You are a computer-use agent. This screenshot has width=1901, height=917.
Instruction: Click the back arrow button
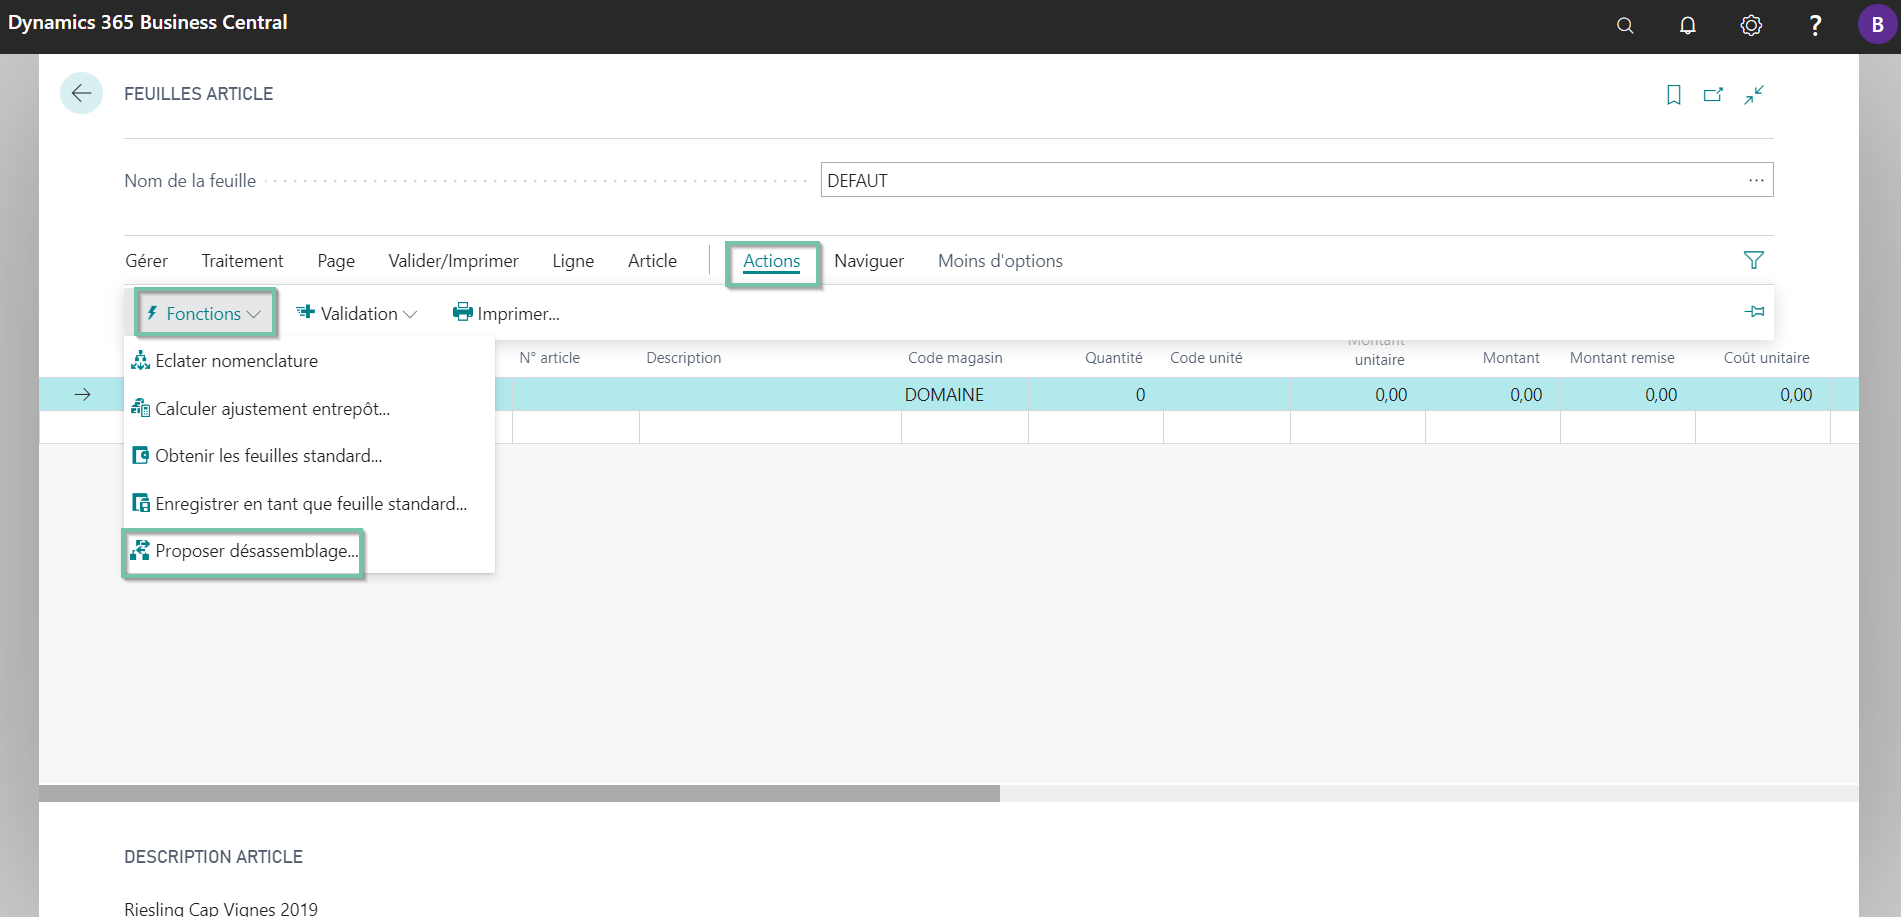(82, 93)
